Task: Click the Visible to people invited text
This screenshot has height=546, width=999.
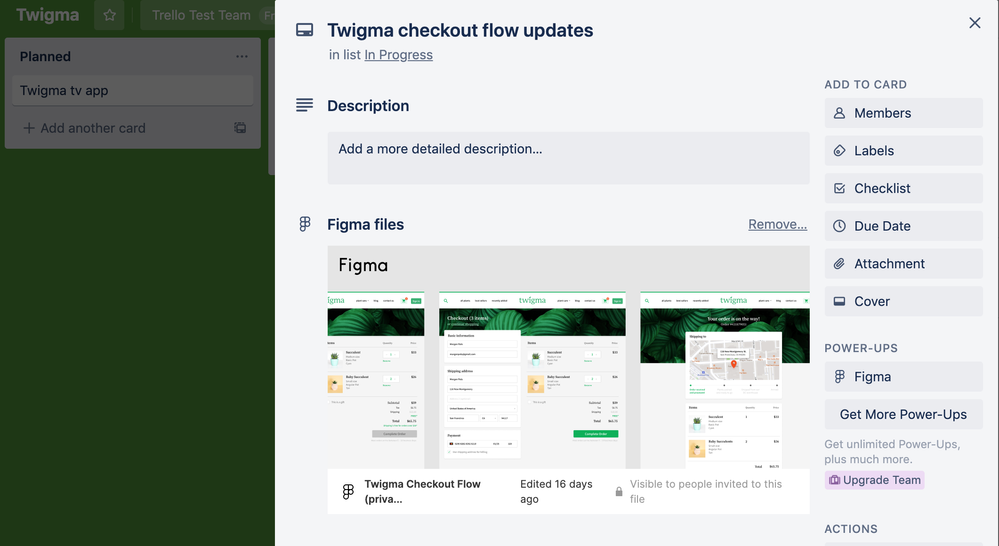Action: click(706, 491)
